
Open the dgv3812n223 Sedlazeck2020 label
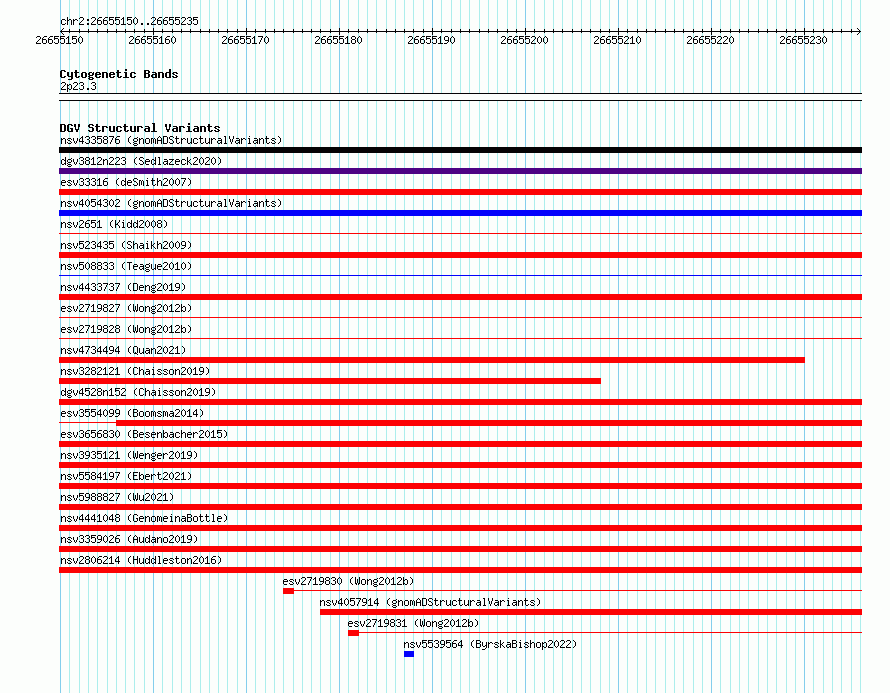[141, 161]
